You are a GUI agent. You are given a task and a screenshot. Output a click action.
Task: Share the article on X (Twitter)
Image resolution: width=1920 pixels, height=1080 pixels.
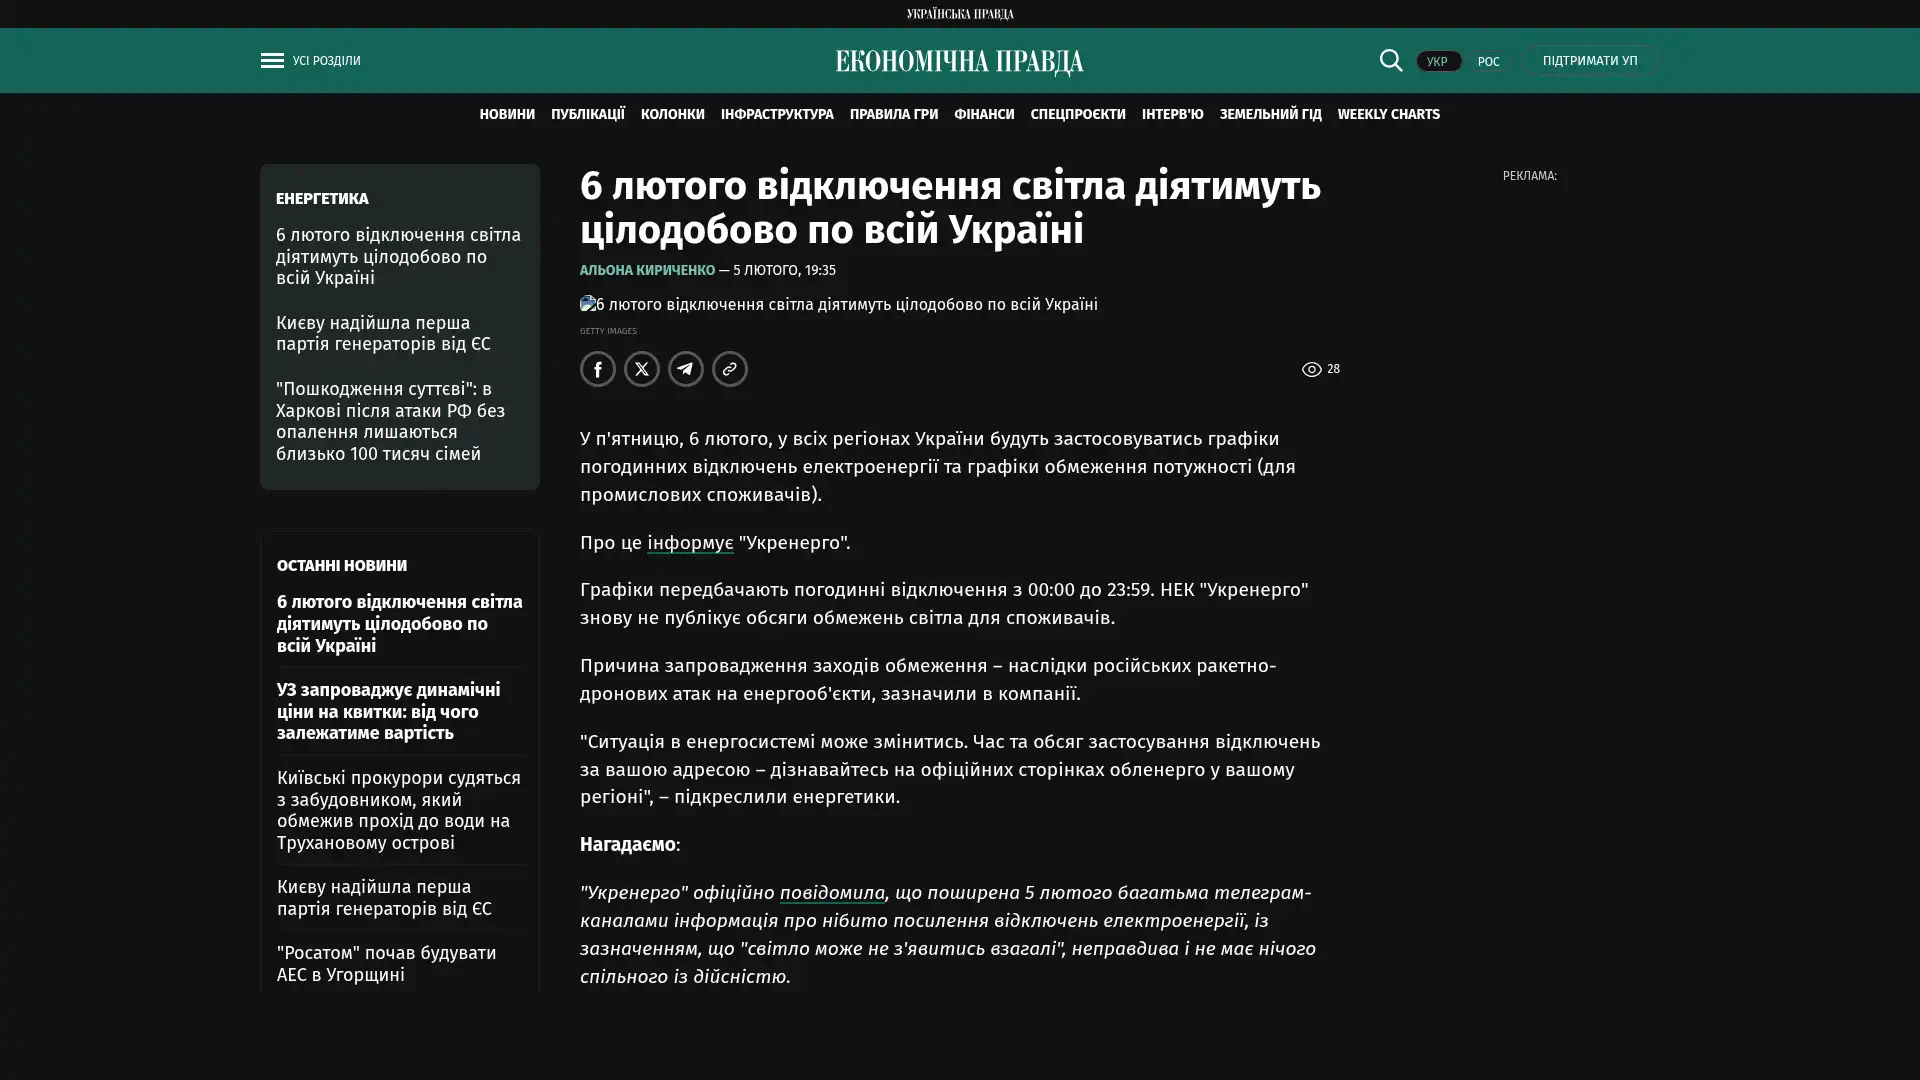(642, 369)
